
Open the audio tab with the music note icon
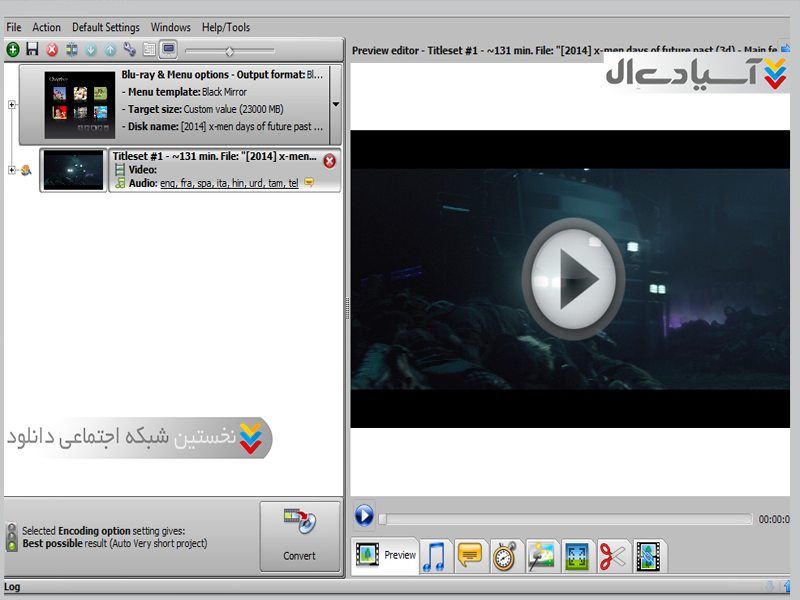[x=434, y=556]
